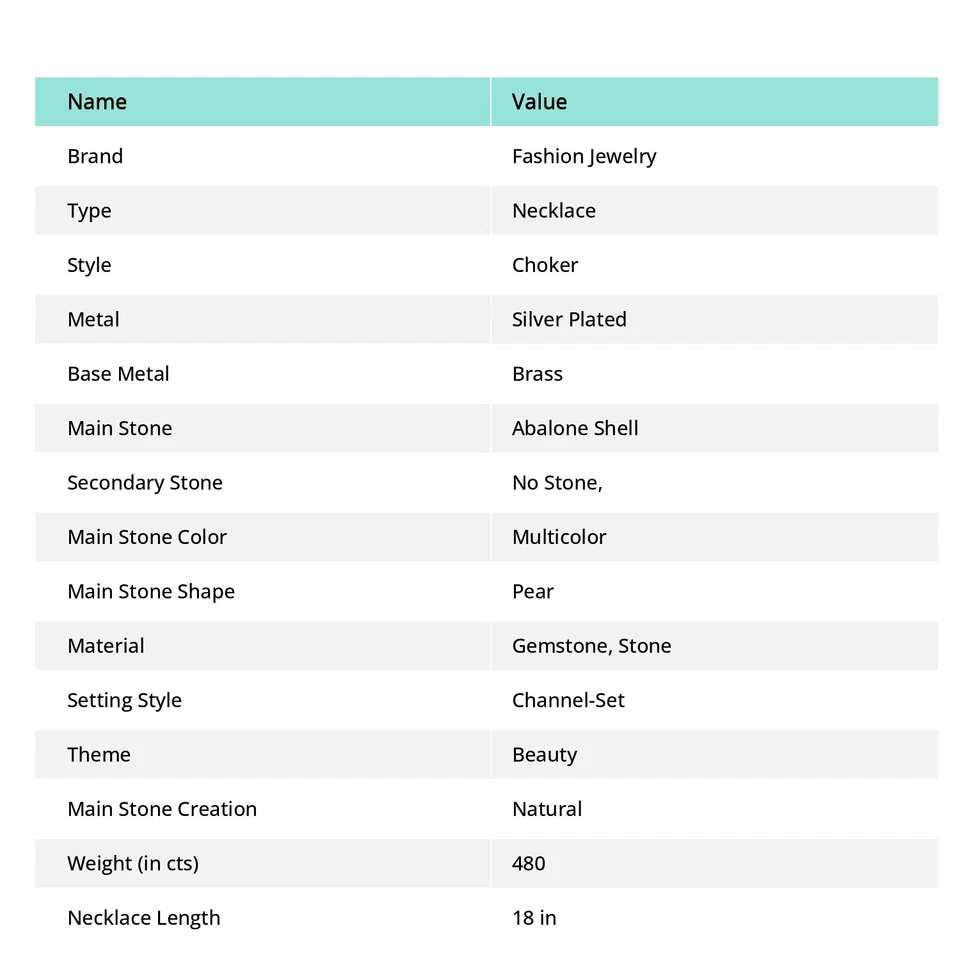Select the Necklace type value
Screen dimensions: 960x960
click(553, 211)
